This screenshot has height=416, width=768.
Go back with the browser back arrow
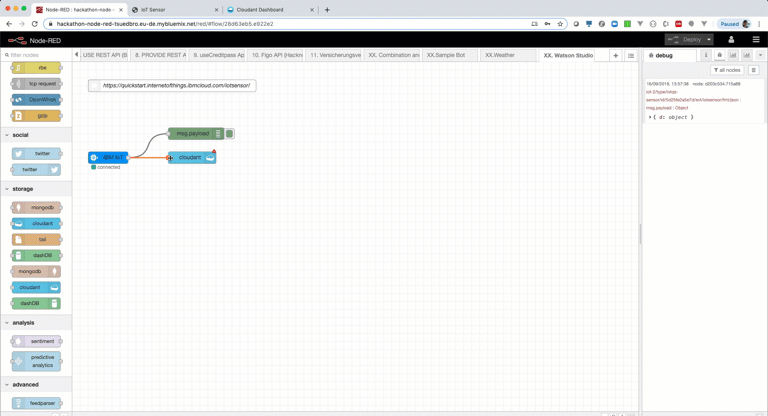[9, 24]
